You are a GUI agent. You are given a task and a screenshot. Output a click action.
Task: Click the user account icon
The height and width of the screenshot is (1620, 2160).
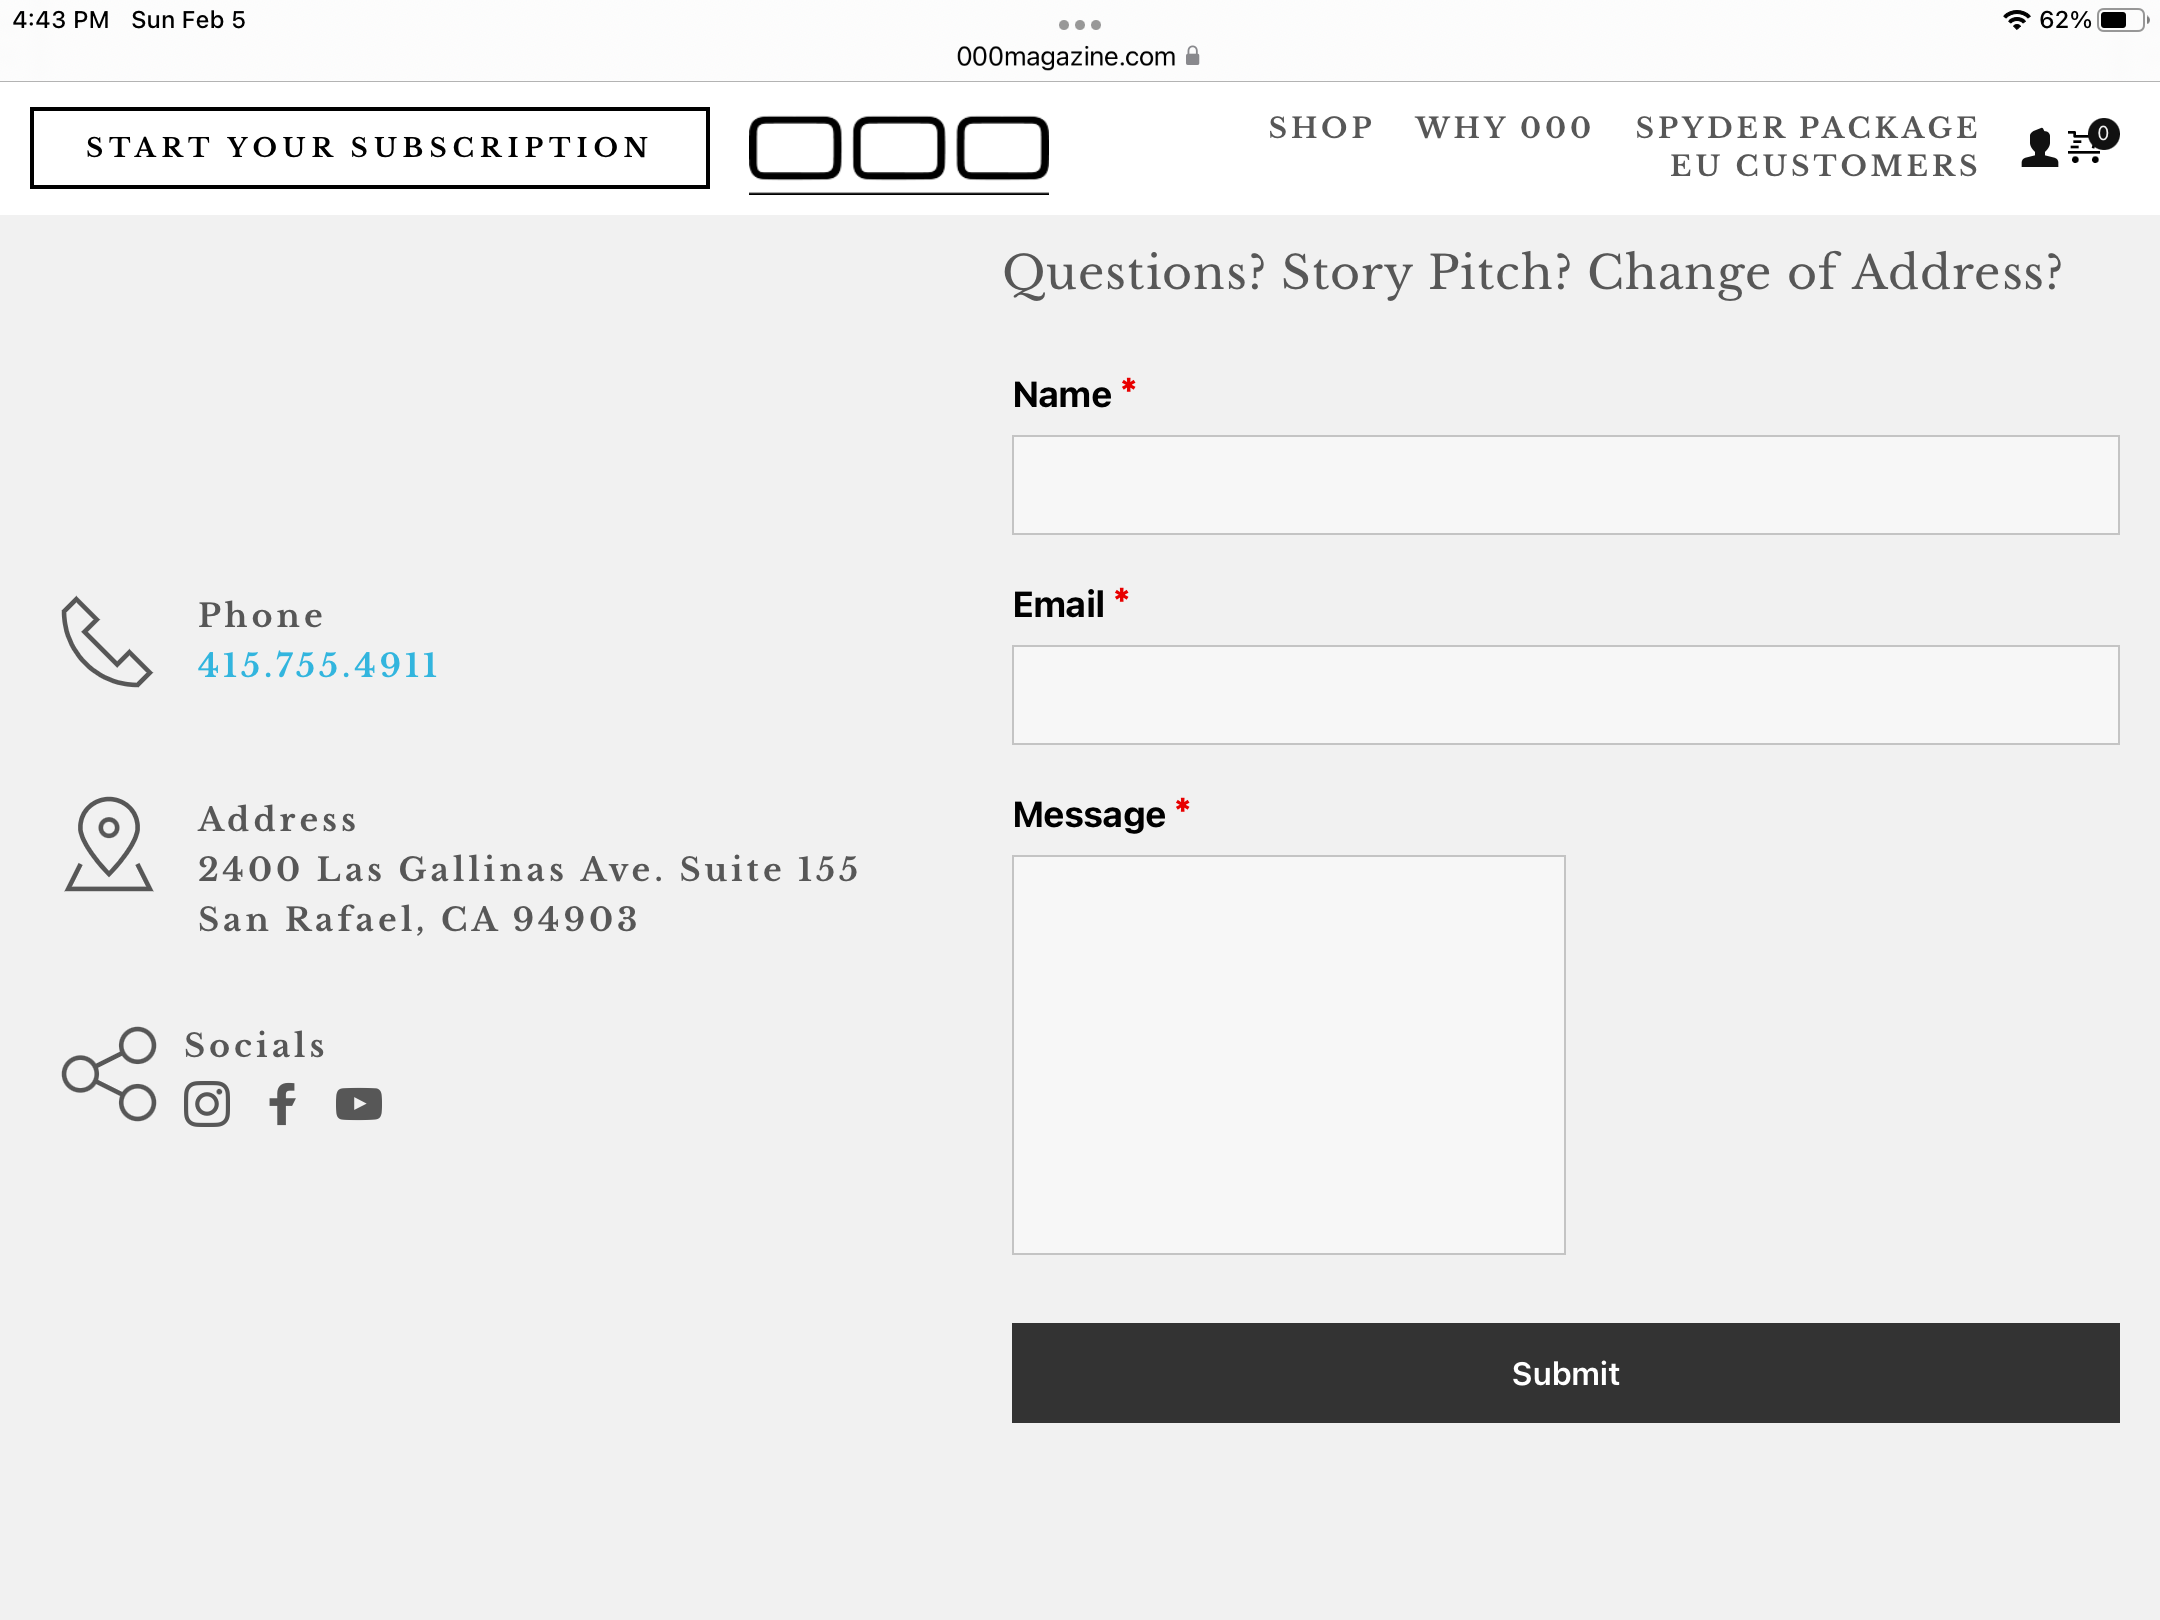(2039, 148)
